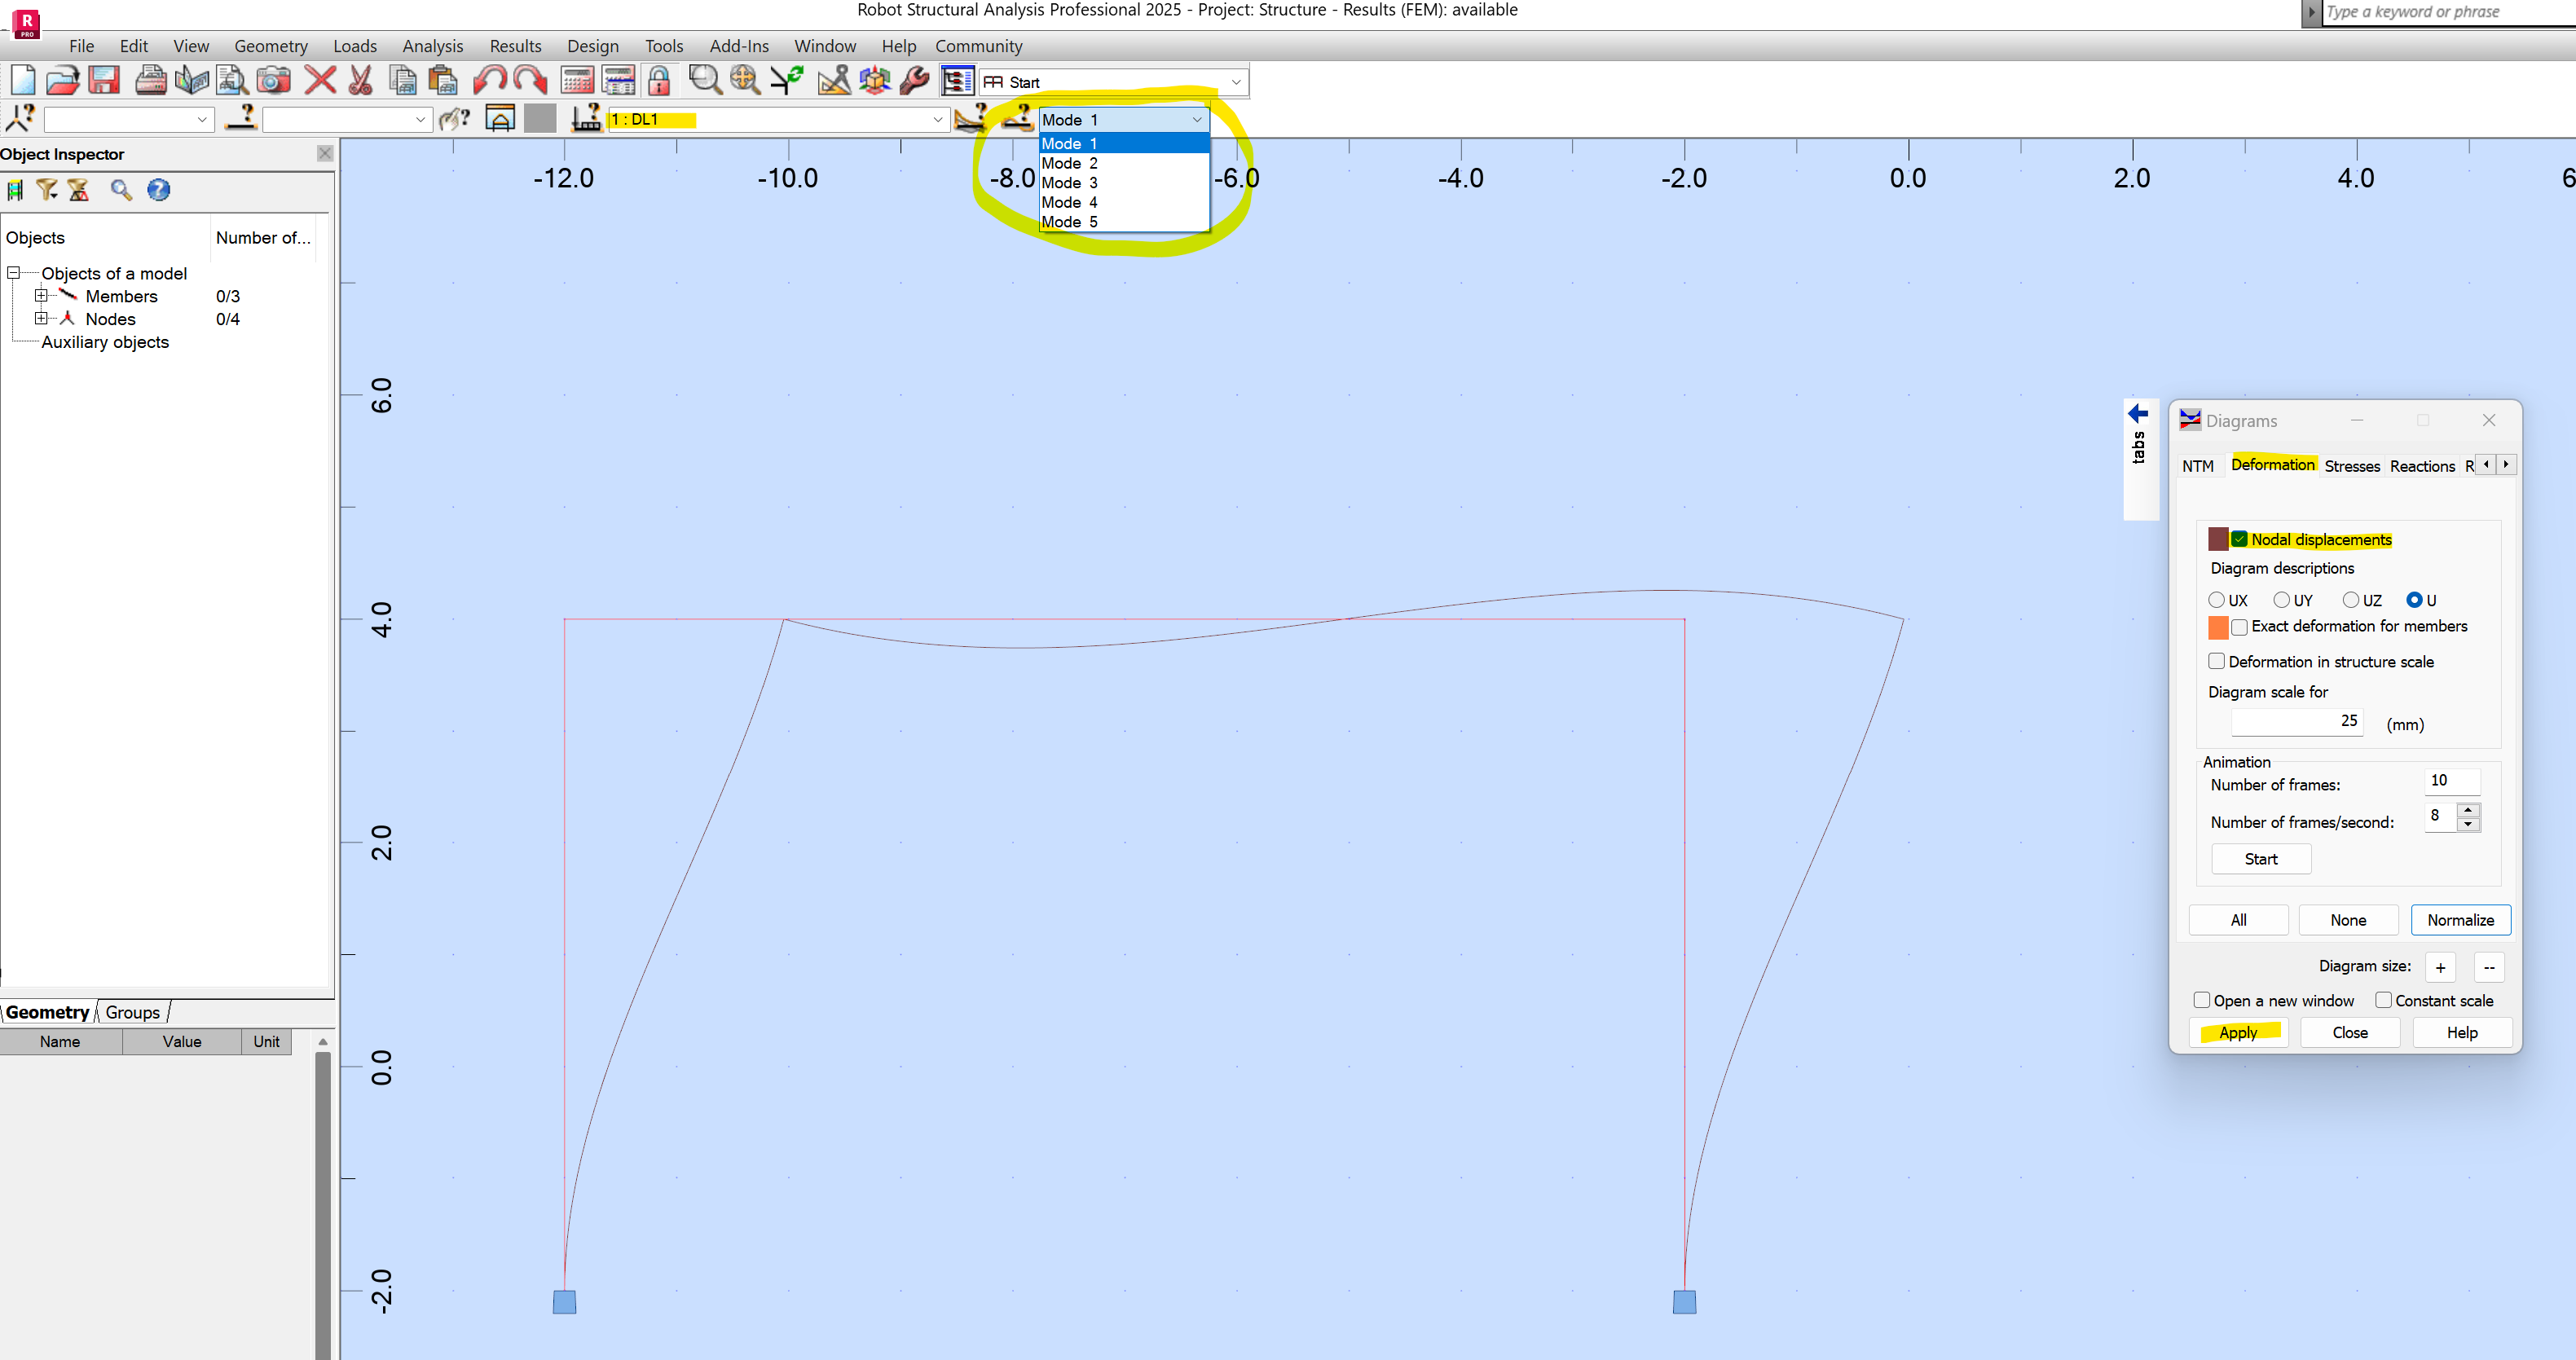The width and height of the screenshot is (2576, 1360).
Task: Uncheck the Nodal displacements checkbox
Action: click(2240, 539)
